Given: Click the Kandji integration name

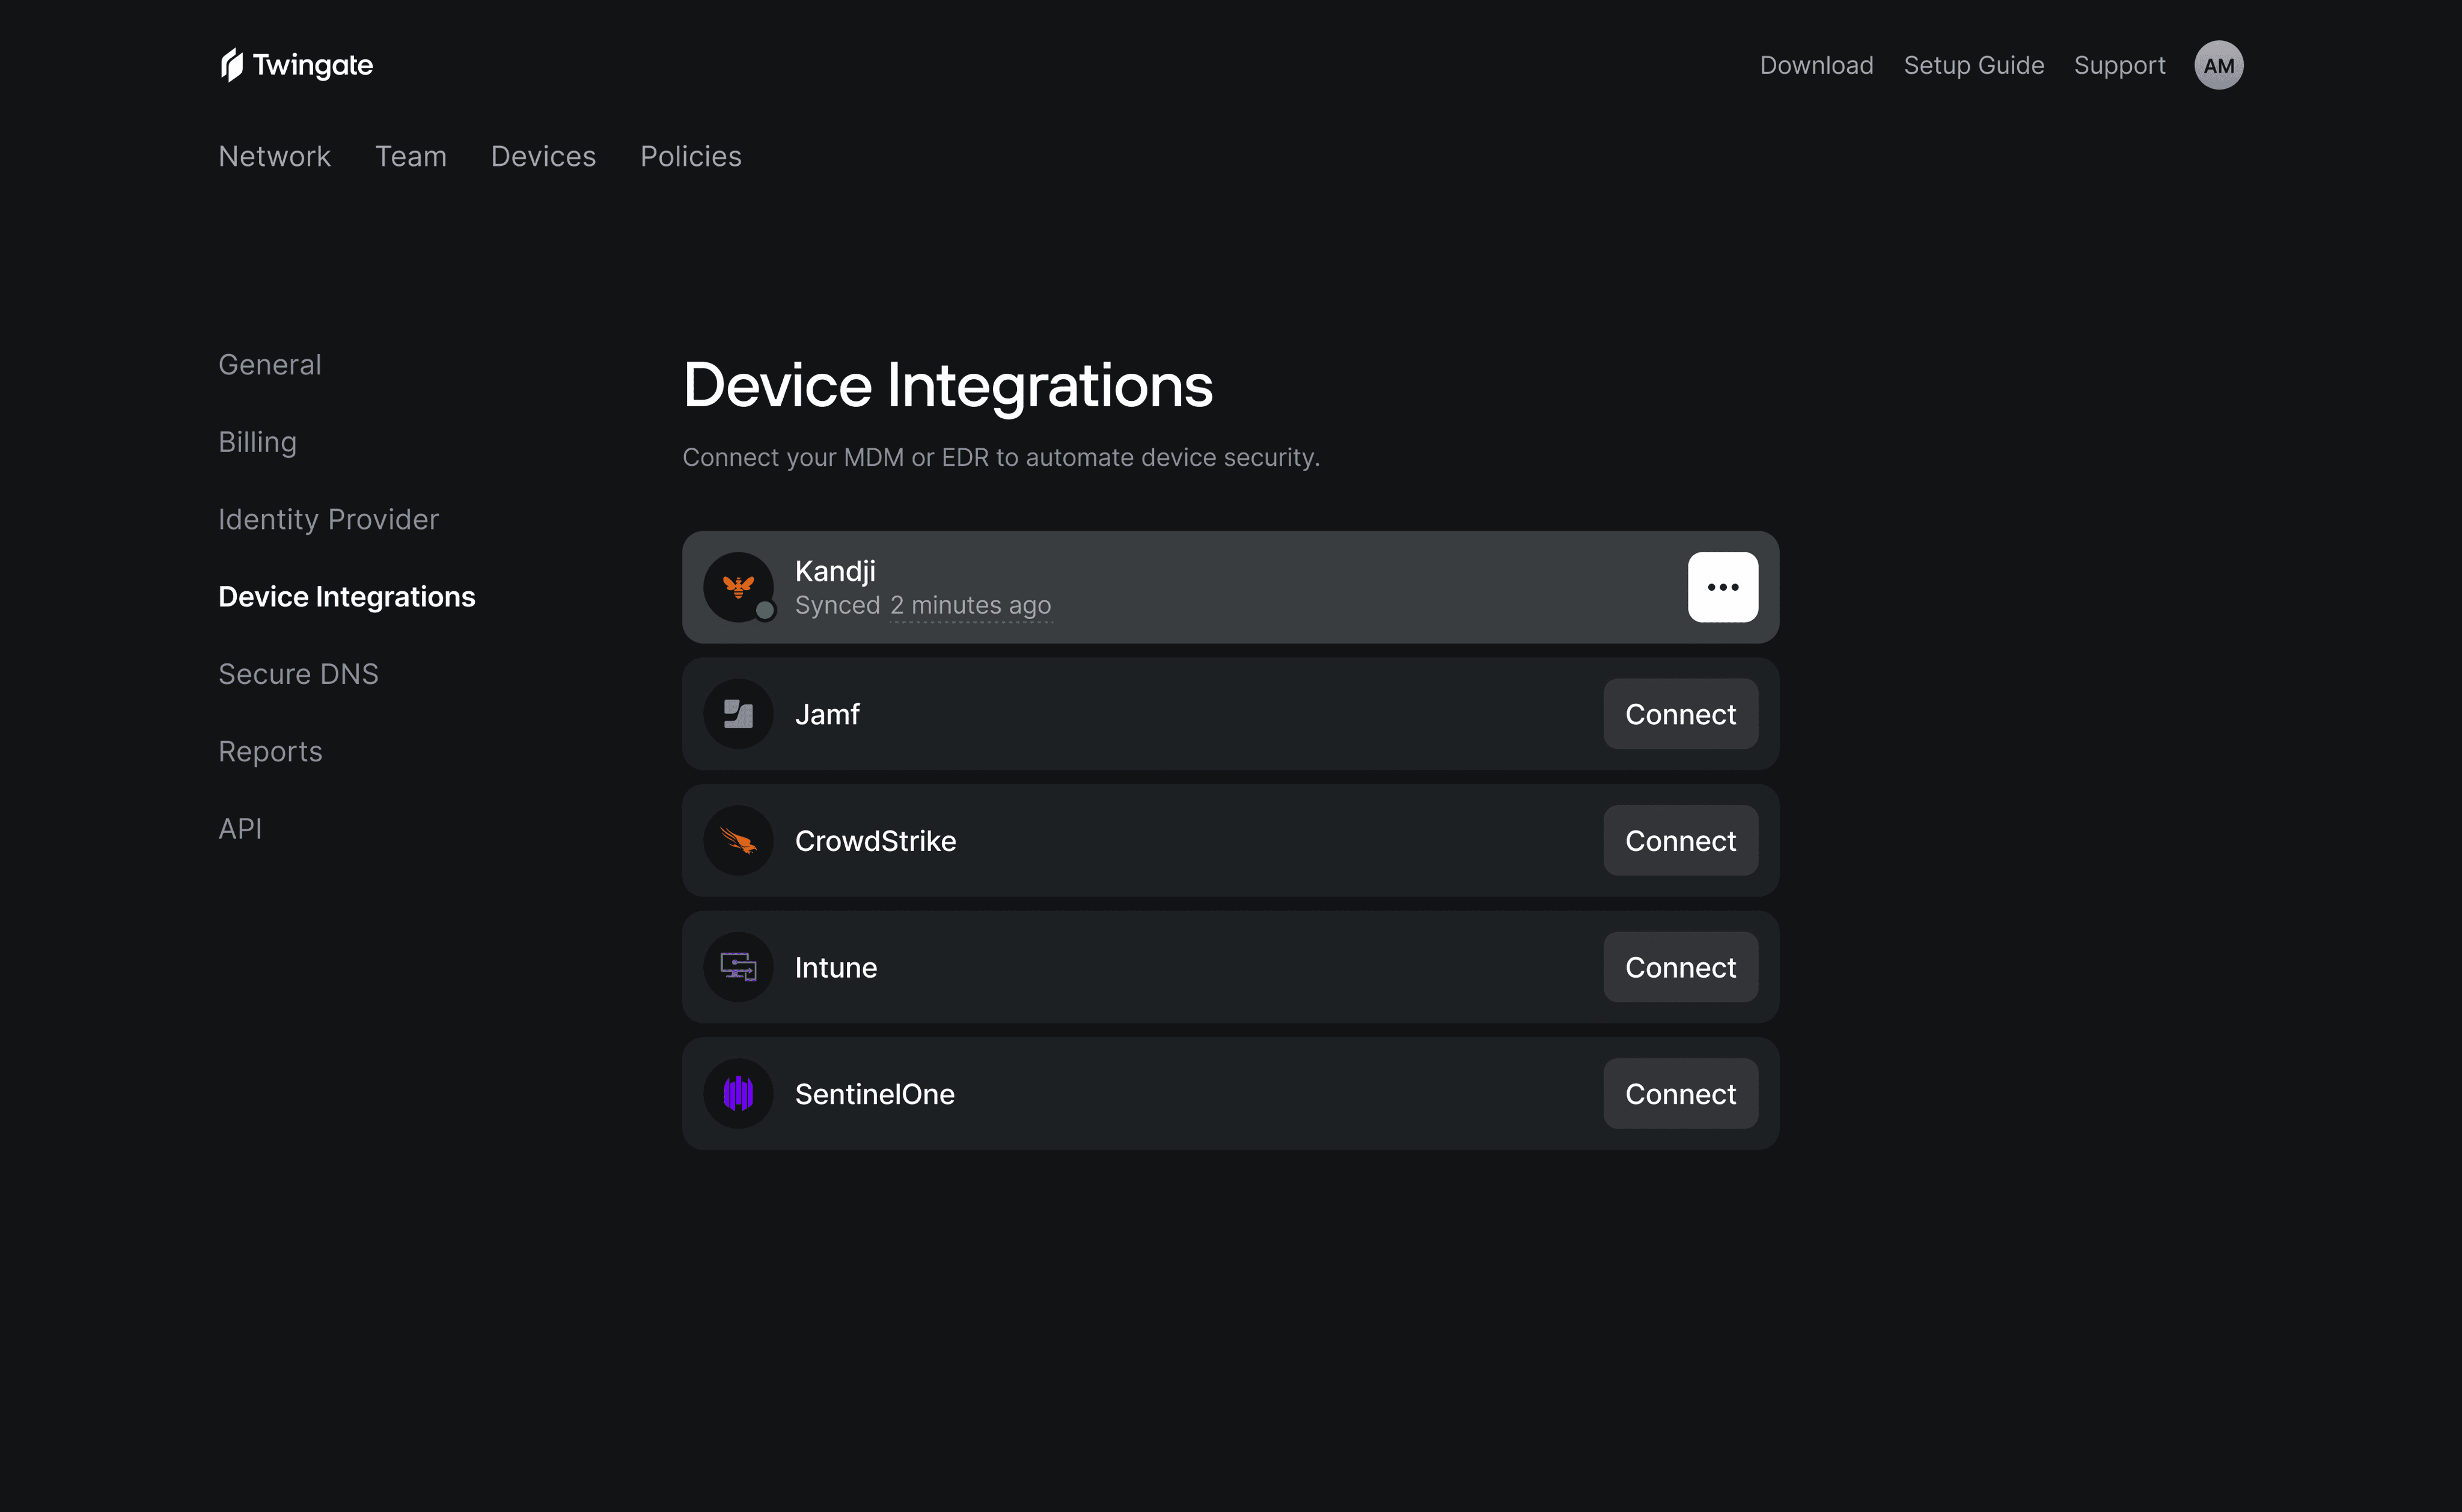Looking at the screenshot, I should pos(835,571).
